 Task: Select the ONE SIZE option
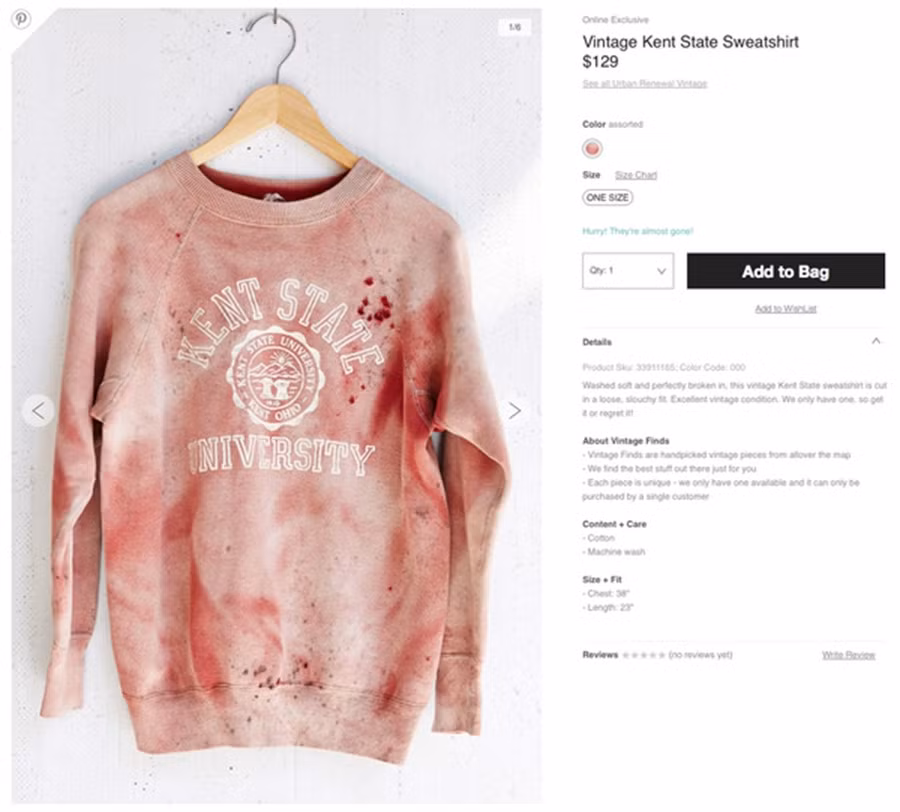point(607,197)
